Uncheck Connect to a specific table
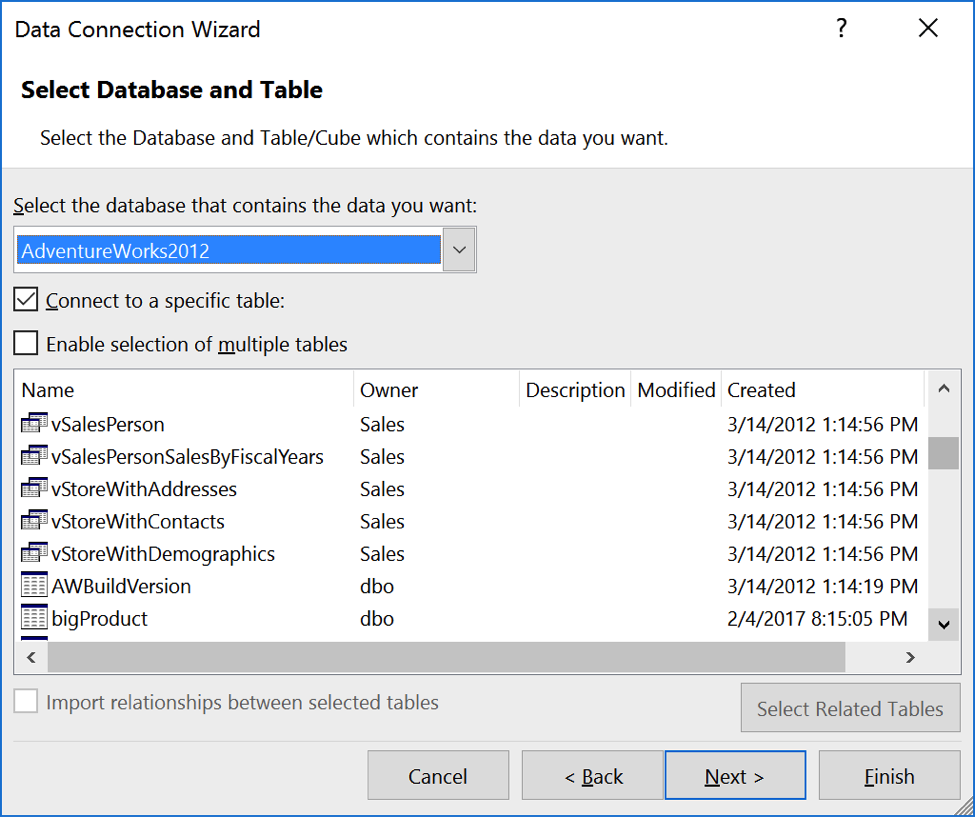This screenshot has height=817, width=975. pyautogui.click(x=25, y=300)
